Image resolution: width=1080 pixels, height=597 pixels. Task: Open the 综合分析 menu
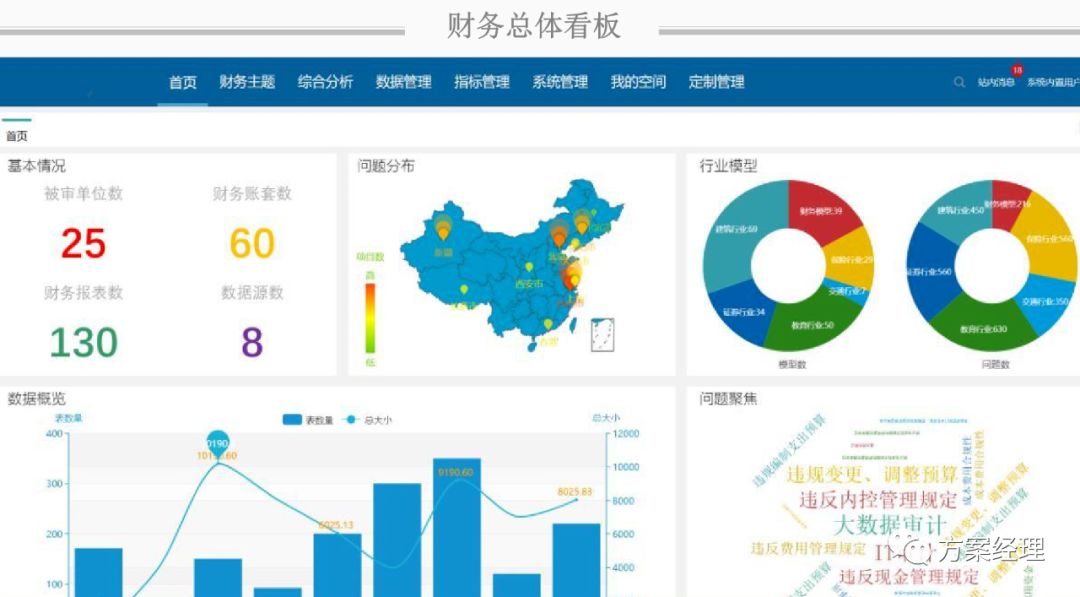pyautogui.click(x=325, y=82)
